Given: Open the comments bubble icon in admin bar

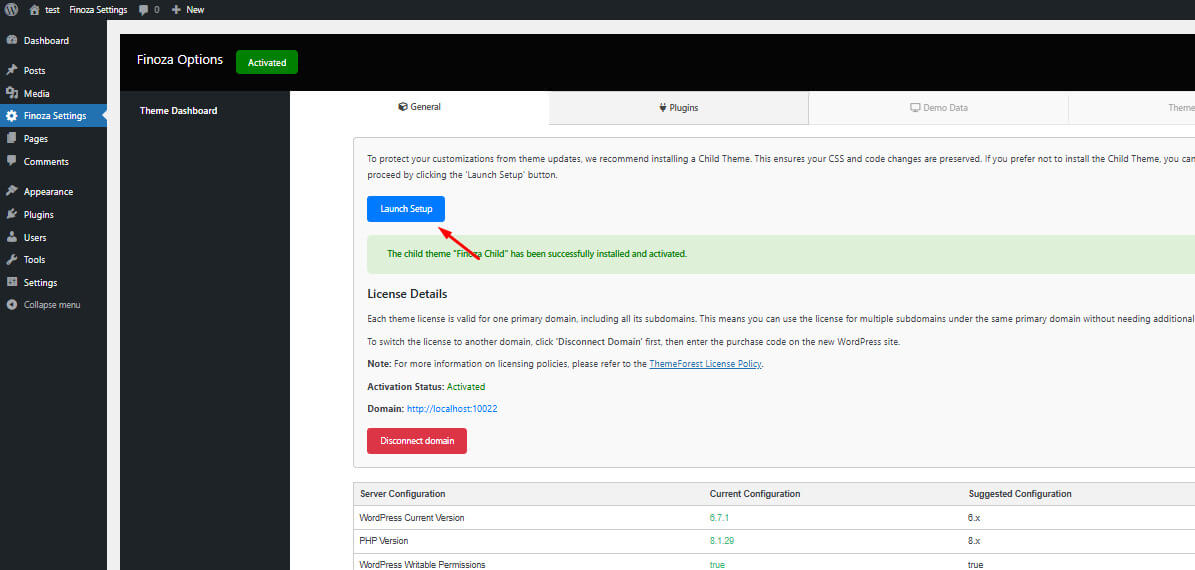Looking at the screenshot, I should point(143,10).
